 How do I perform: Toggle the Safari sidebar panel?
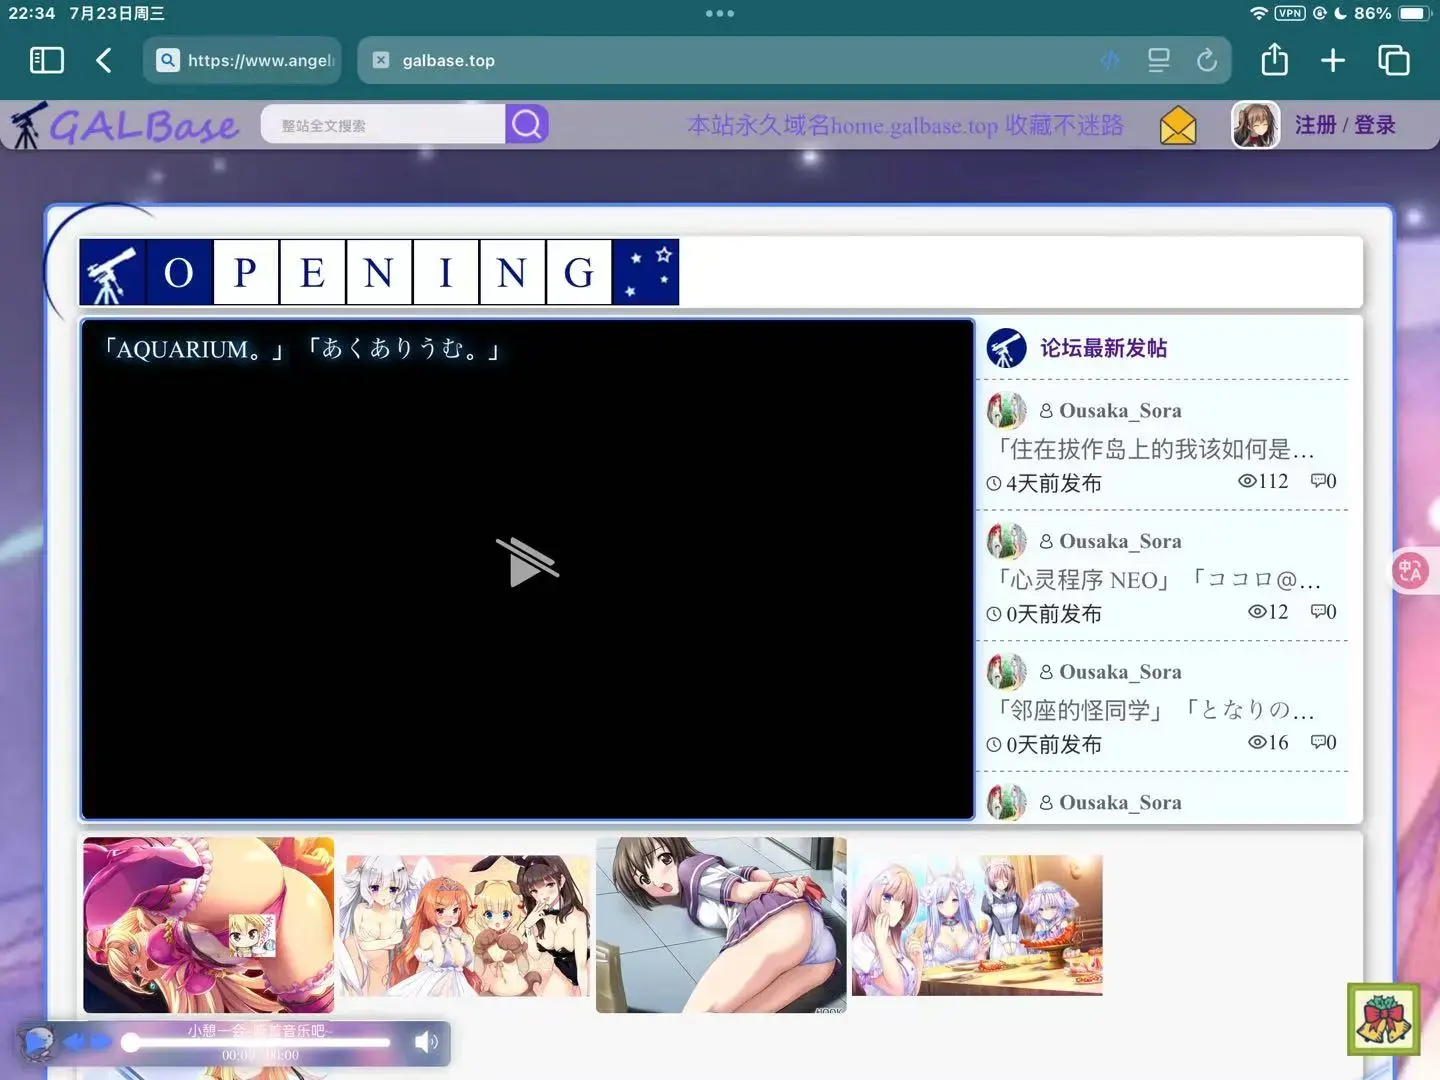click(x=47, y=60)
